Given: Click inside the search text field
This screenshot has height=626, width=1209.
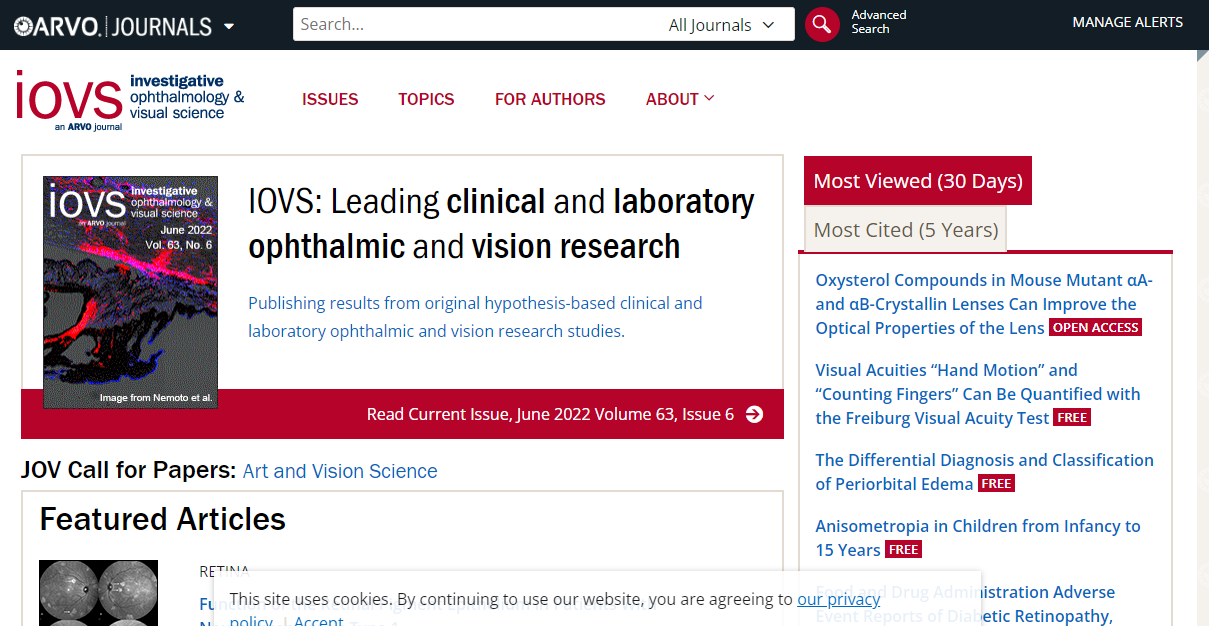Looking at the screenshot, I should pos(480,25).
